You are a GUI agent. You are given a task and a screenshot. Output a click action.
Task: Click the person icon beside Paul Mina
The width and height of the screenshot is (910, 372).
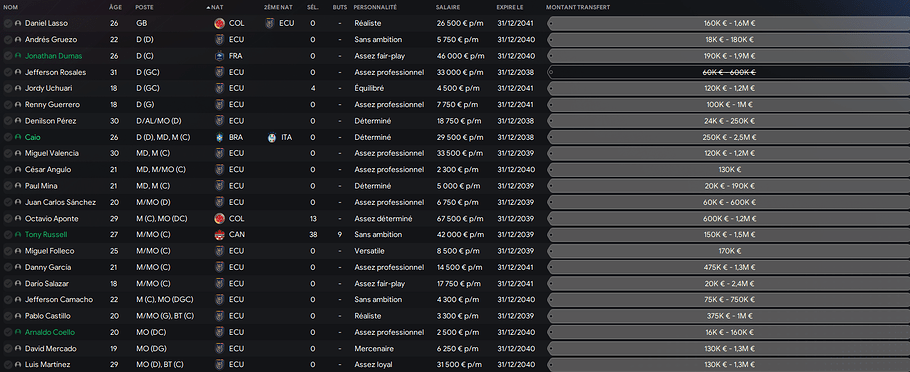coord(18,186)
